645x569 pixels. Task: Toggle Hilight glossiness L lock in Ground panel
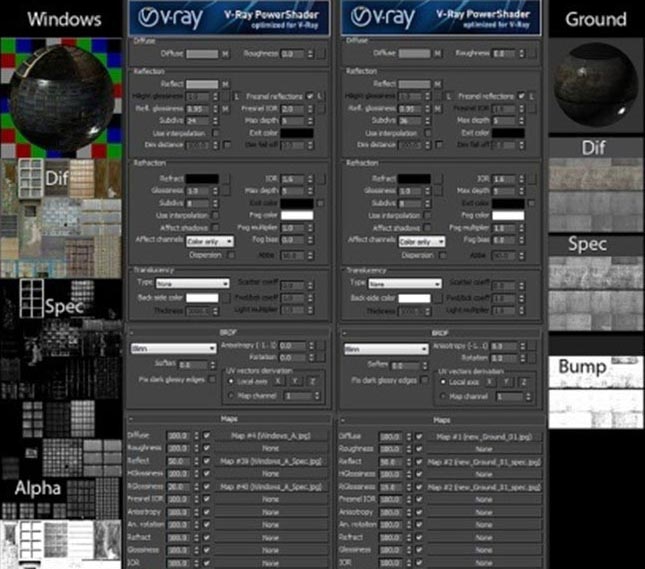448,96
